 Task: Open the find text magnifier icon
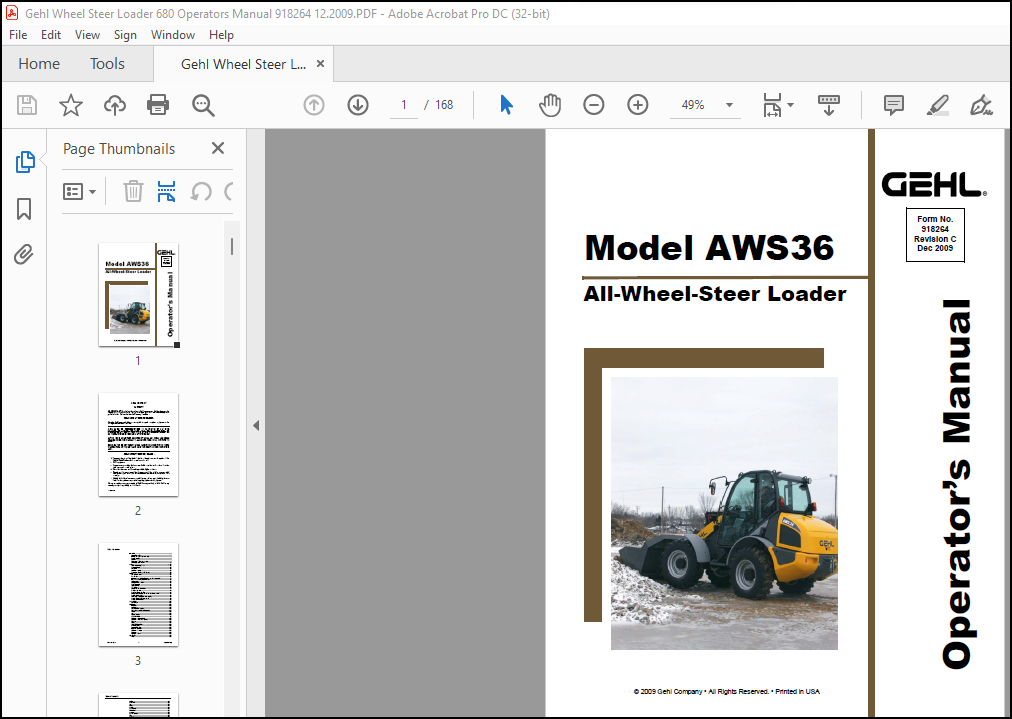[x=203, y=105]
